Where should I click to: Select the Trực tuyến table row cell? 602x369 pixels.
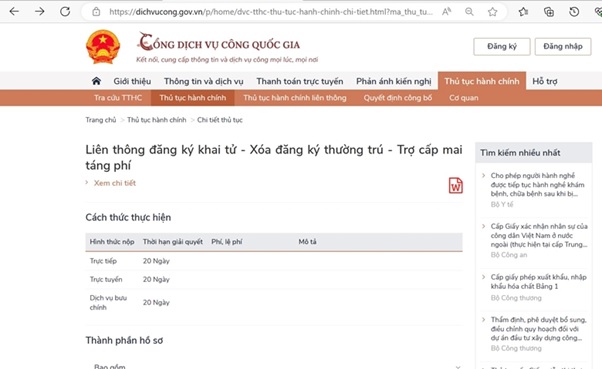pyautogui.click(x=106, y=280)
